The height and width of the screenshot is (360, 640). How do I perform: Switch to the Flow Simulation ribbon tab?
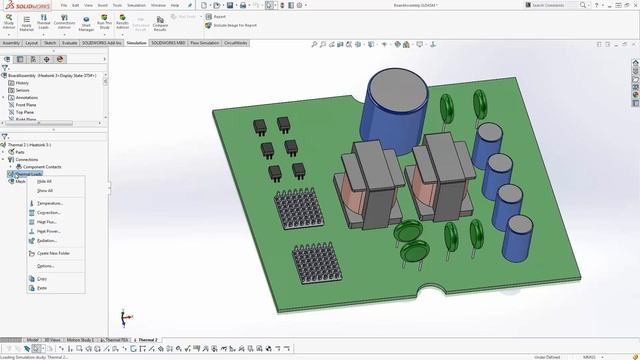pos(204,43)
